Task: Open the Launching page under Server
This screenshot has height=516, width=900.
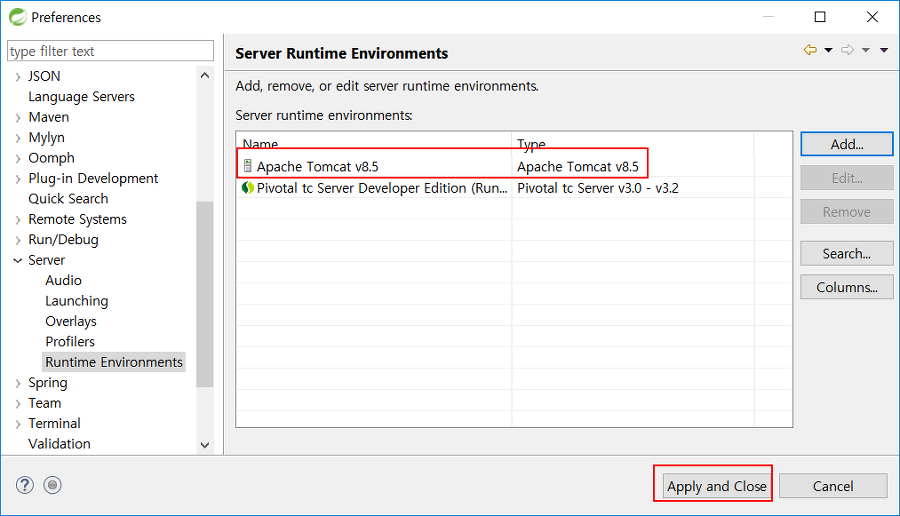Action: [x=76, y=301]
